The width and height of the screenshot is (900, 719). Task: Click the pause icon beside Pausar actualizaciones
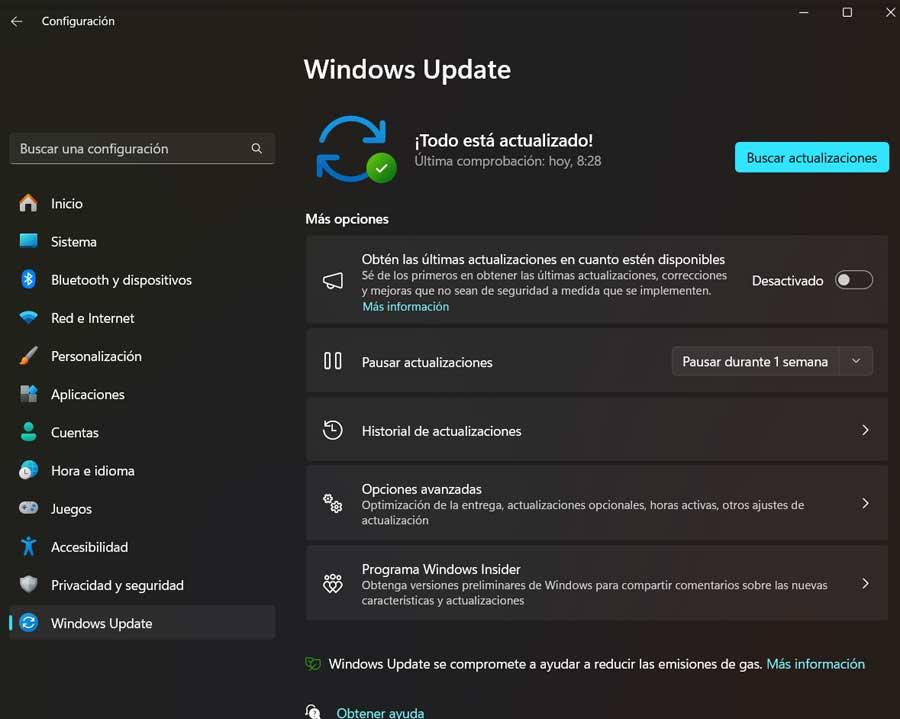(x=333, y=362)
